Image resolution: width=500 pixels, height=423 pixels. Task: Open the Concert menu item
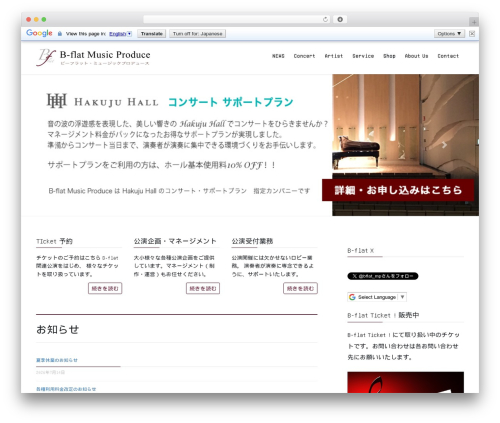pos(304,56)
